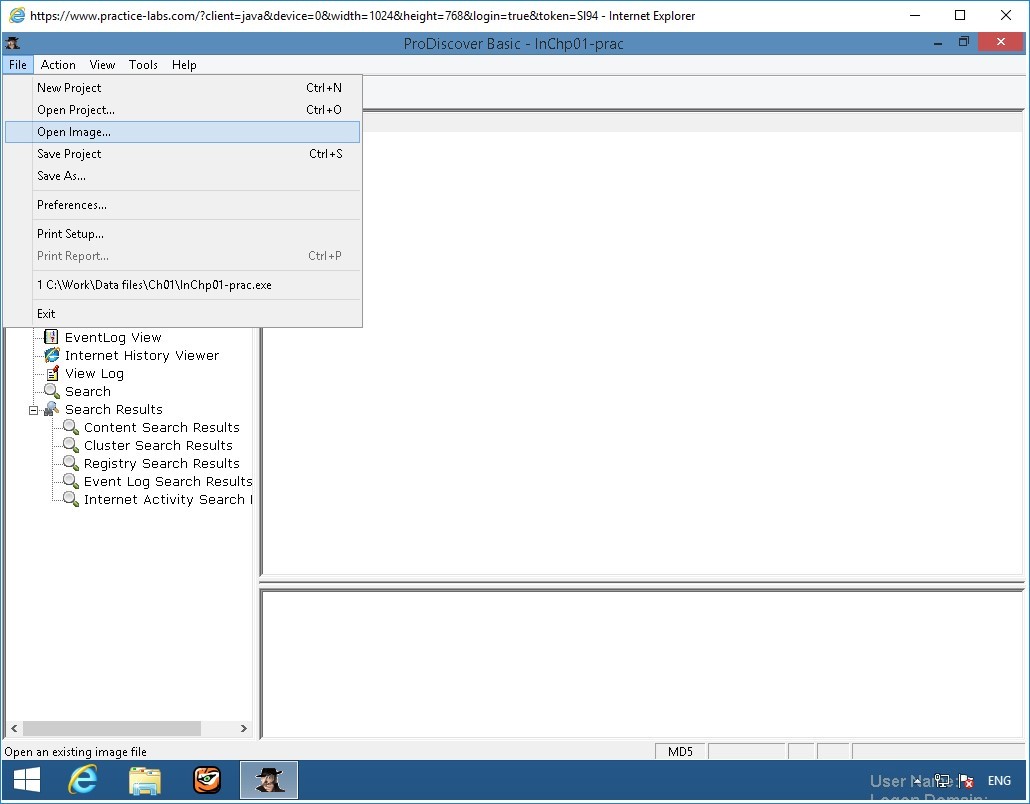
Task: Click the orange masked-face taskbar app
Action: [x=207, y=780]
